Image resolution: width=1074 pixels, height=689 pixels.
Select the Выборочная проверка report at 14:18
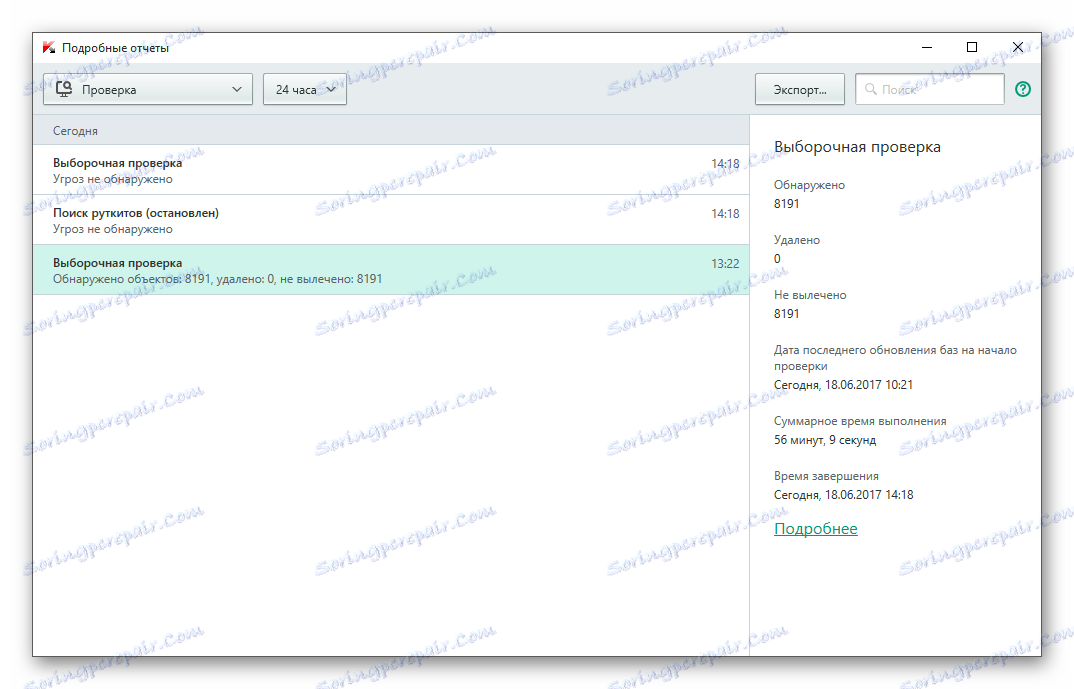391,170
